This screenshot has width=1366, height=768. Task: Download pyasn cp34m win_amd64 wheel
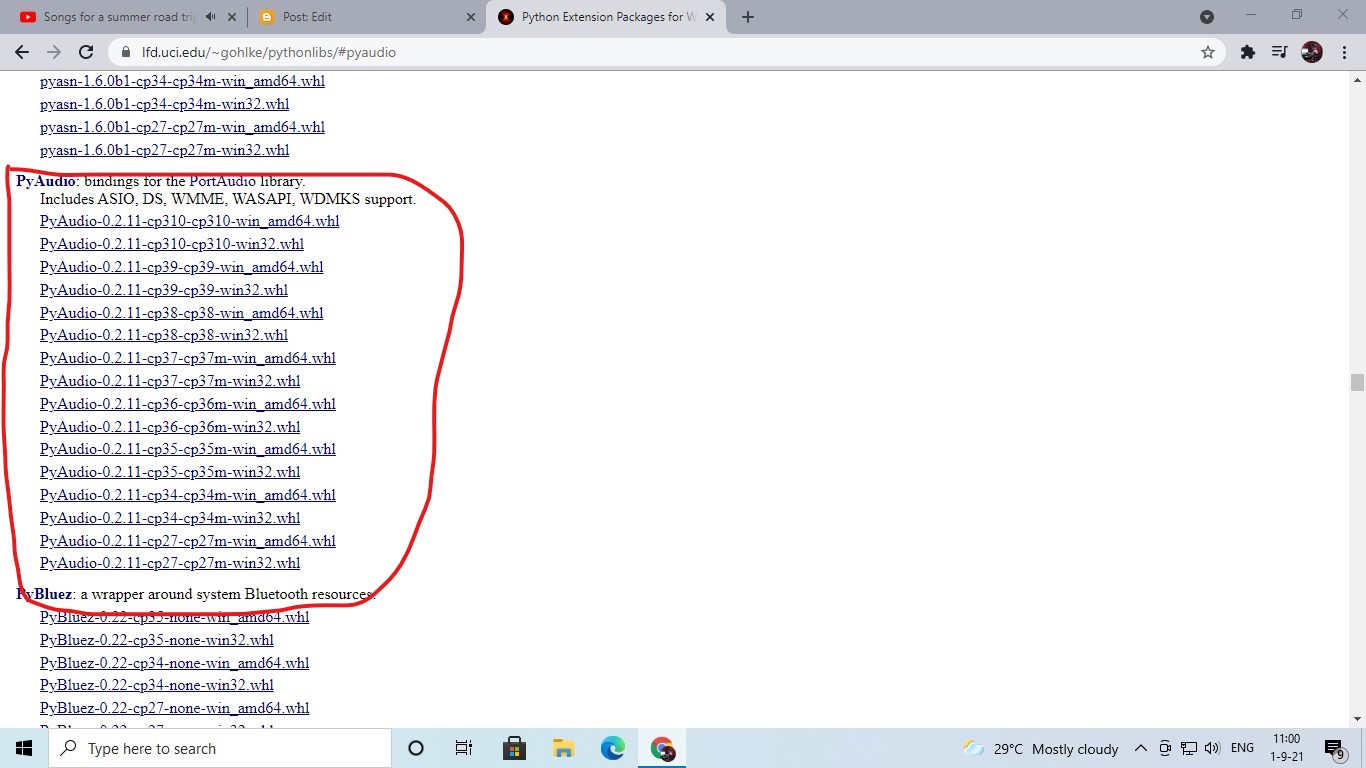pyautogui.click(x=182, y=81)
